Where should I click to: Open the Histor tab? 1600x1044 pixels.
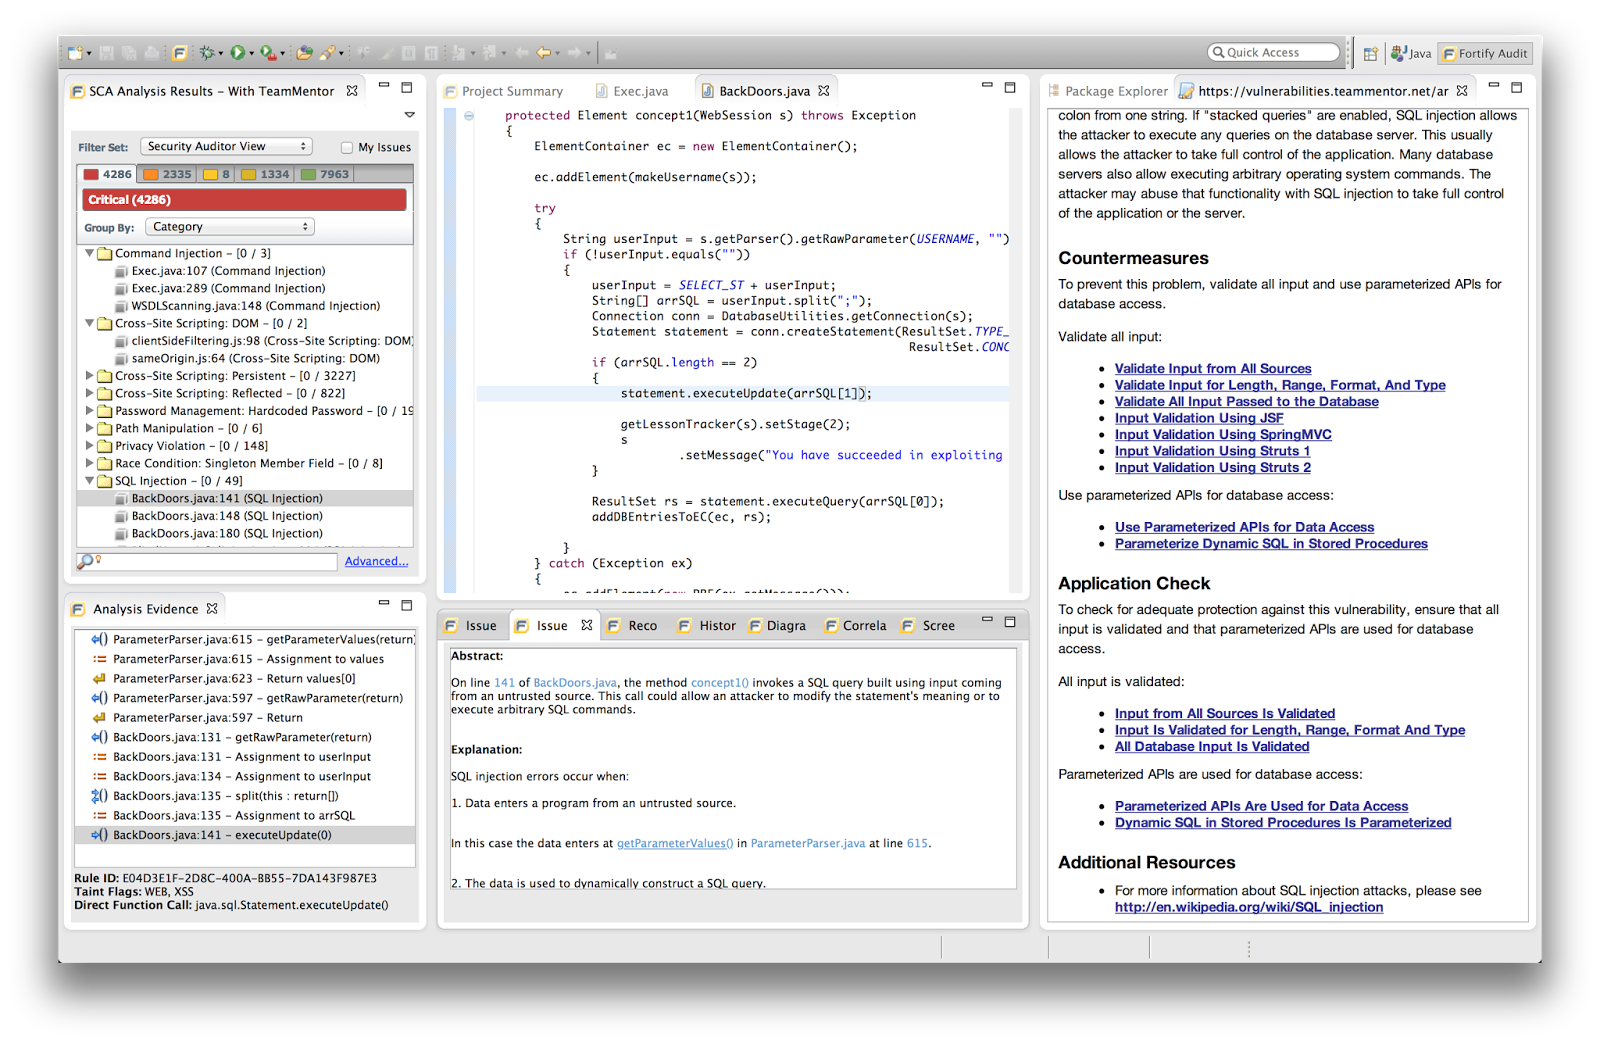pyautogui.click(x=707, y=626)
